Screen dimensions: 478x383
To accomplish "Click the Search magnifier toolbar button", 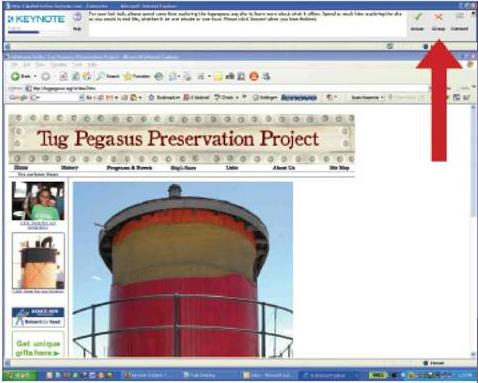I will point(108,76).
